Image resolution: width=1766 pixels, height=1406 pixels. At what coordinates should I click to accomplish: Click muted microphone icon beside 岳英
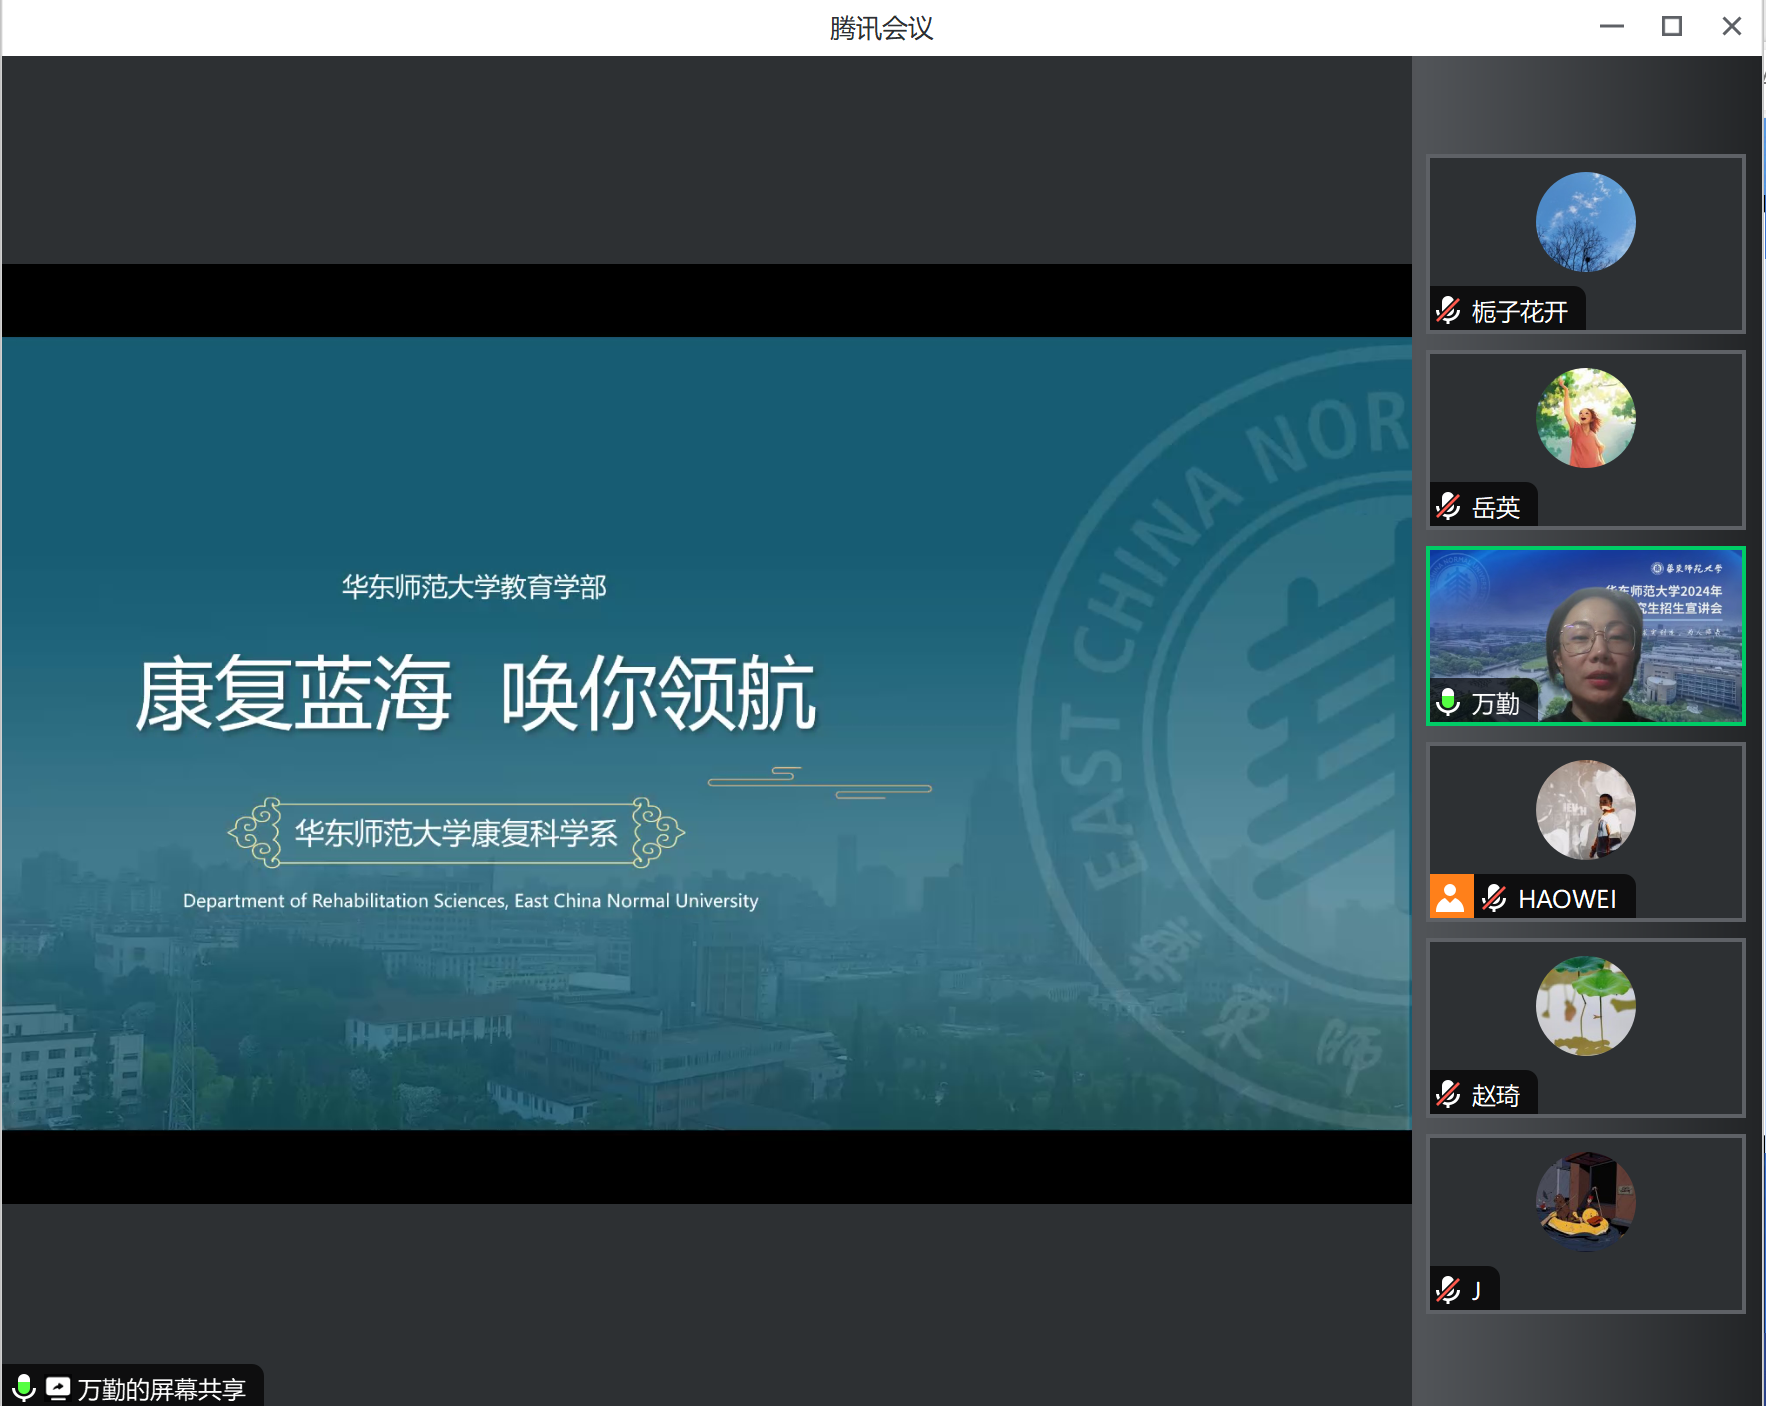click(1448, 507)
